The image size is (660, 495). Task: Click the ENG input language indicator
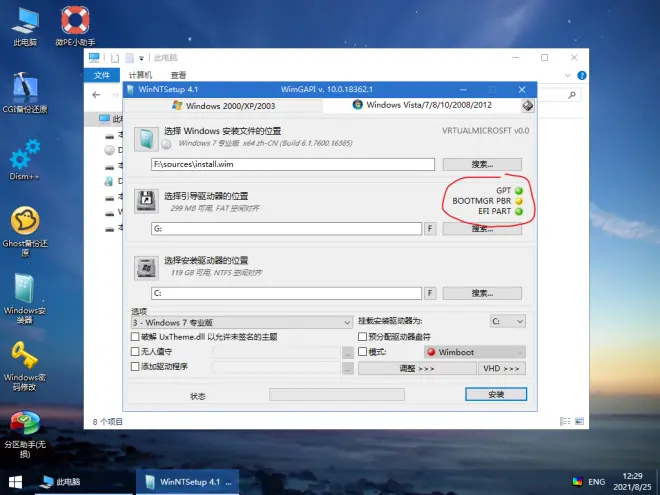point(596,482)
